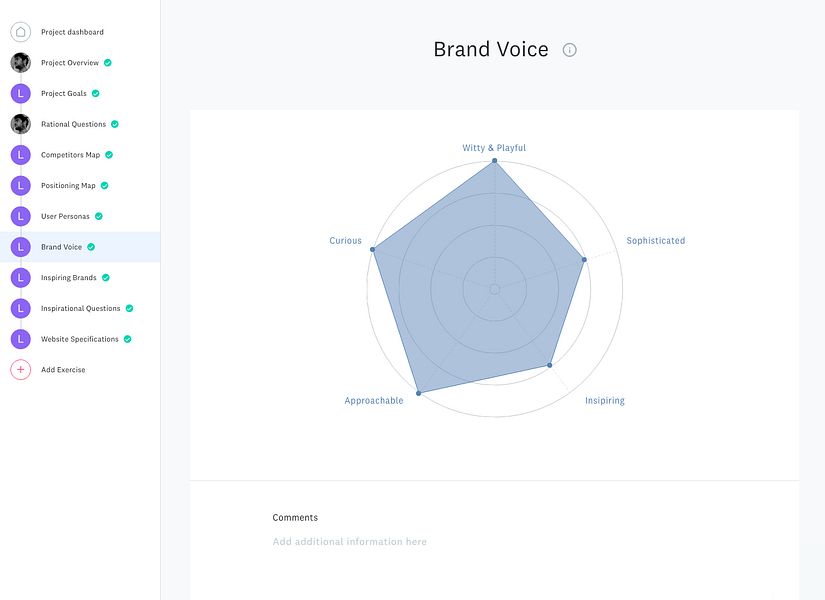Click the Comments additional information field
Viewport: 825px width, 600px height.
coord(350,542)
